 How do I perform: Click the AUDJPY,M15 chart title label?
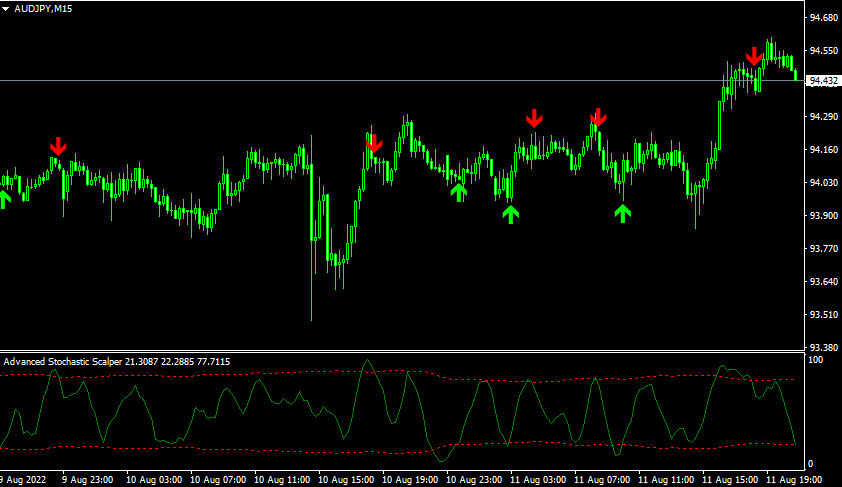(x=43, y=9)
